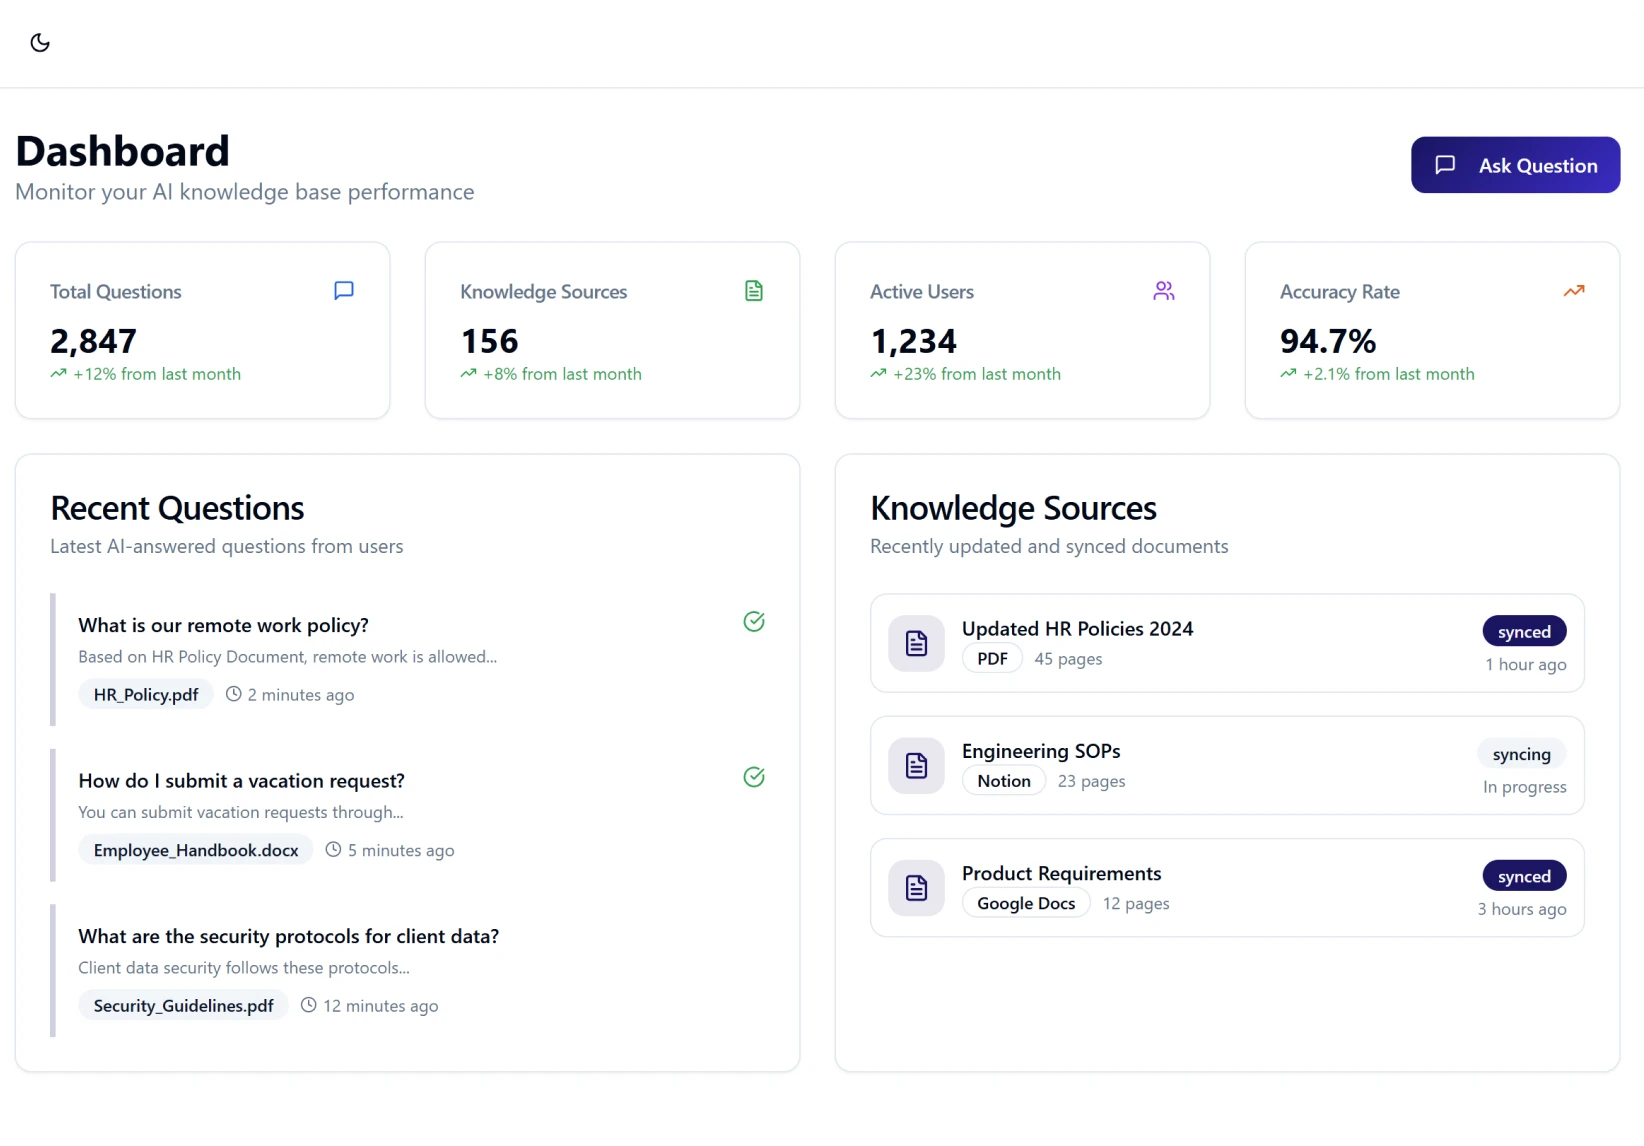Click the chat bubble icon on Total Questions card
The image size is (1644, 1146).
(x=343, y=290)
